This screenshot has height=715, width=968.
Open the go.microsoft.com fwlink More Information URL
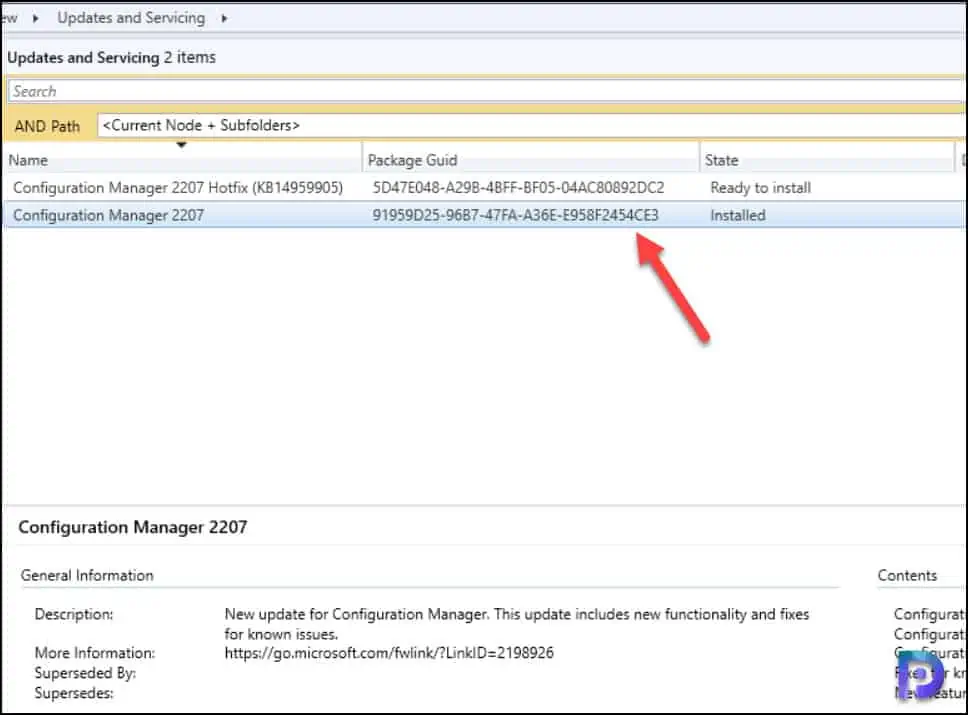pos(389,653)
